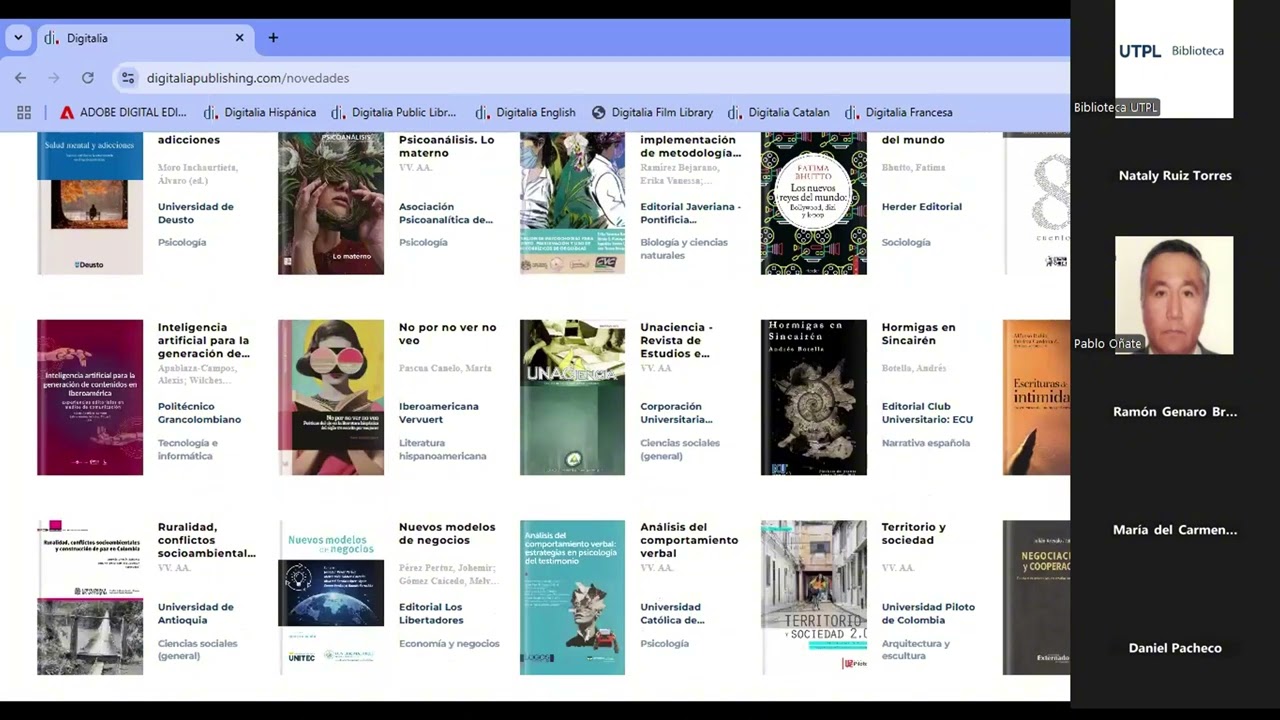Click publisher Universidad de Deusto
1280x720 pixels.
tap(195, 213)
